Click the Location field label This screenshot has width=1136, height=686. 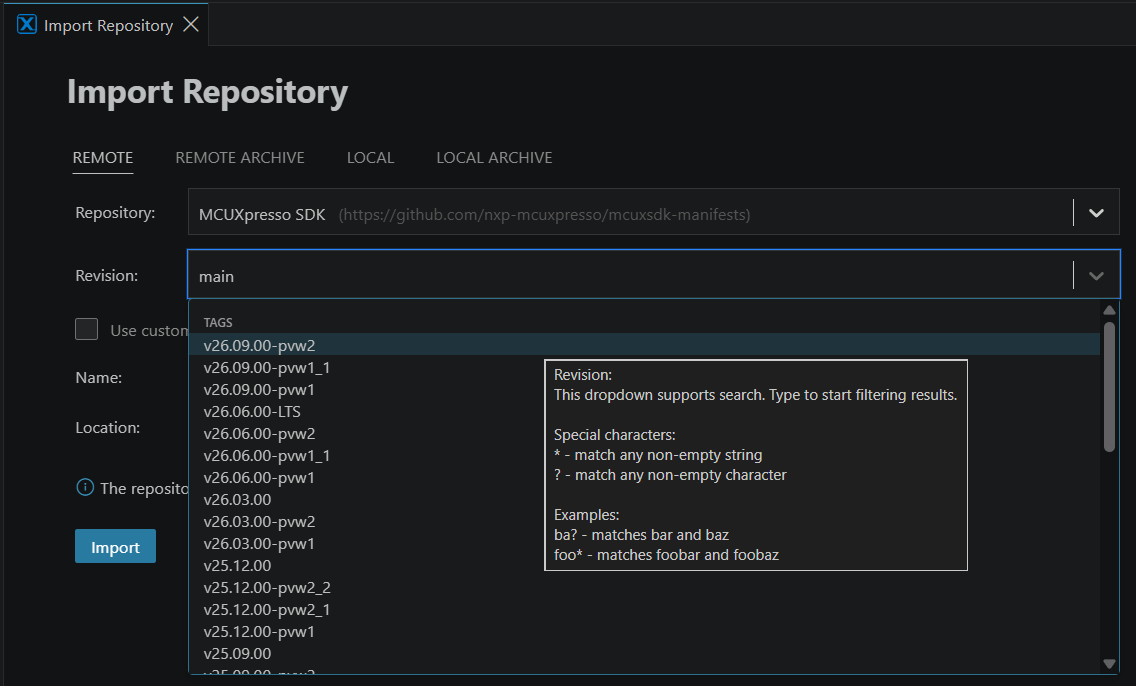coord(108,427)
